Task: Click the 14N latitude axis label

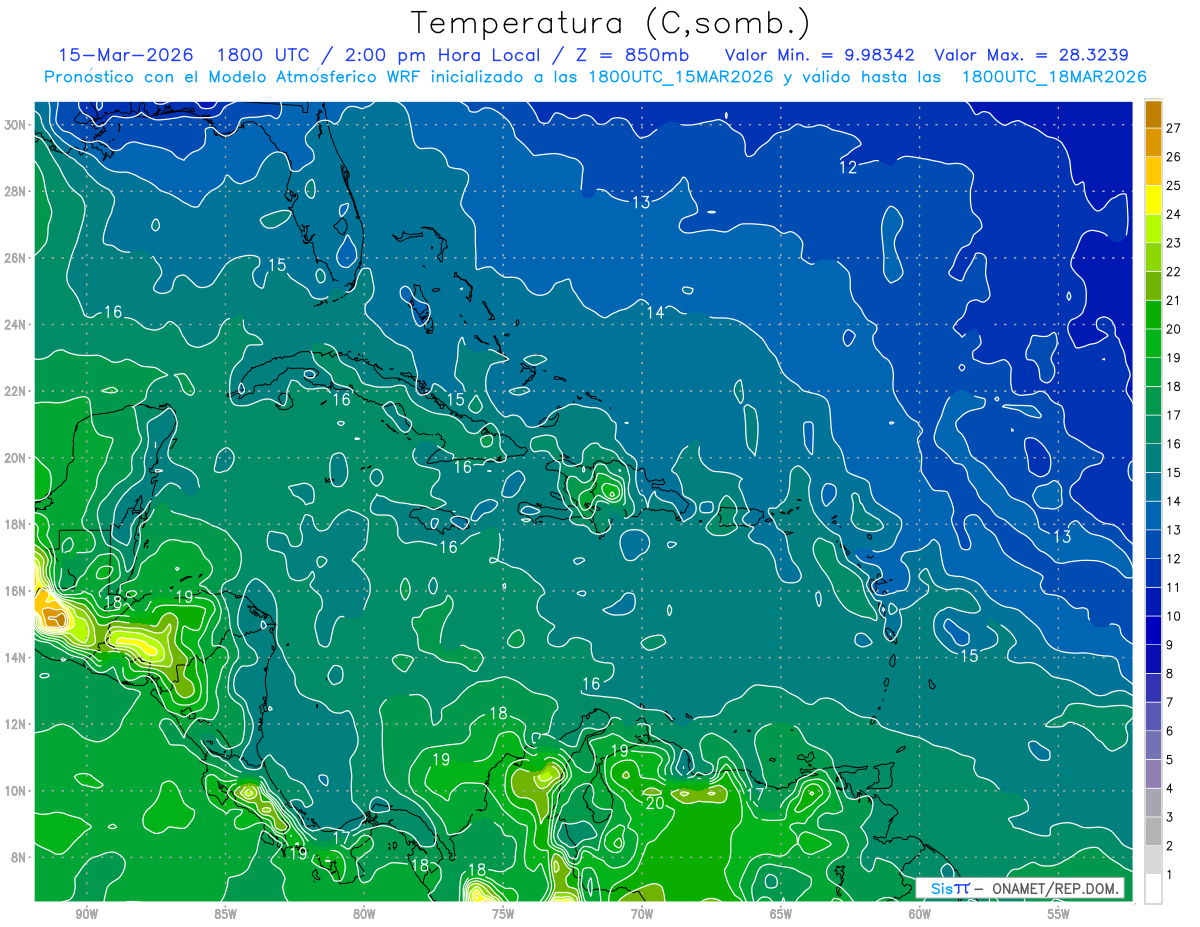Action: pyautogui.click(x=16, y=657)
